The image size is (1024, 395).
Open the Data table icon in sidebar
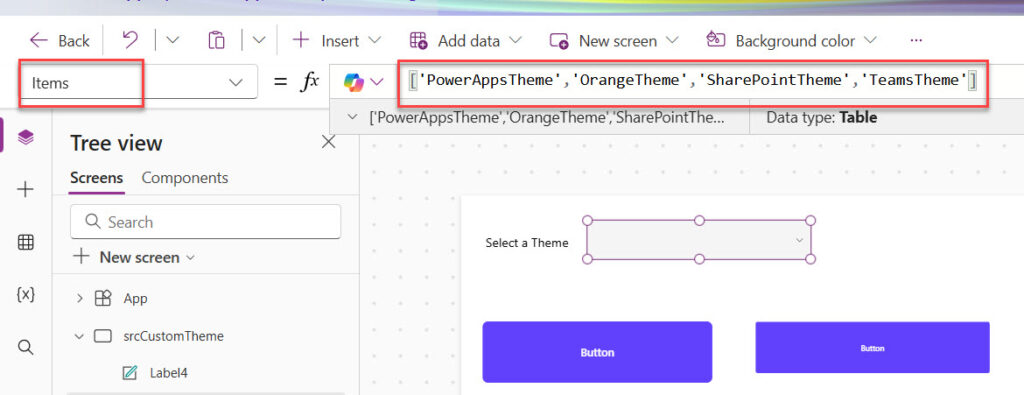pos(25,242)
